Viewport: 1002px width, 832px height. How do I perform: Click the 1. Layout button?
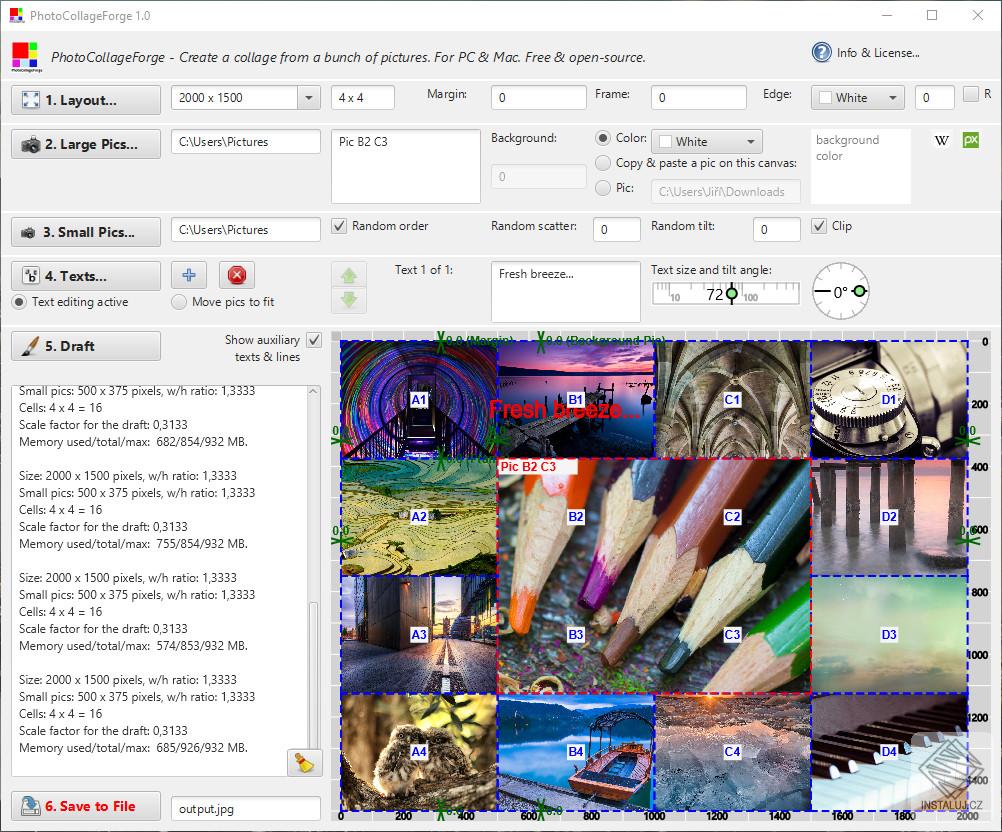(86, 100)
